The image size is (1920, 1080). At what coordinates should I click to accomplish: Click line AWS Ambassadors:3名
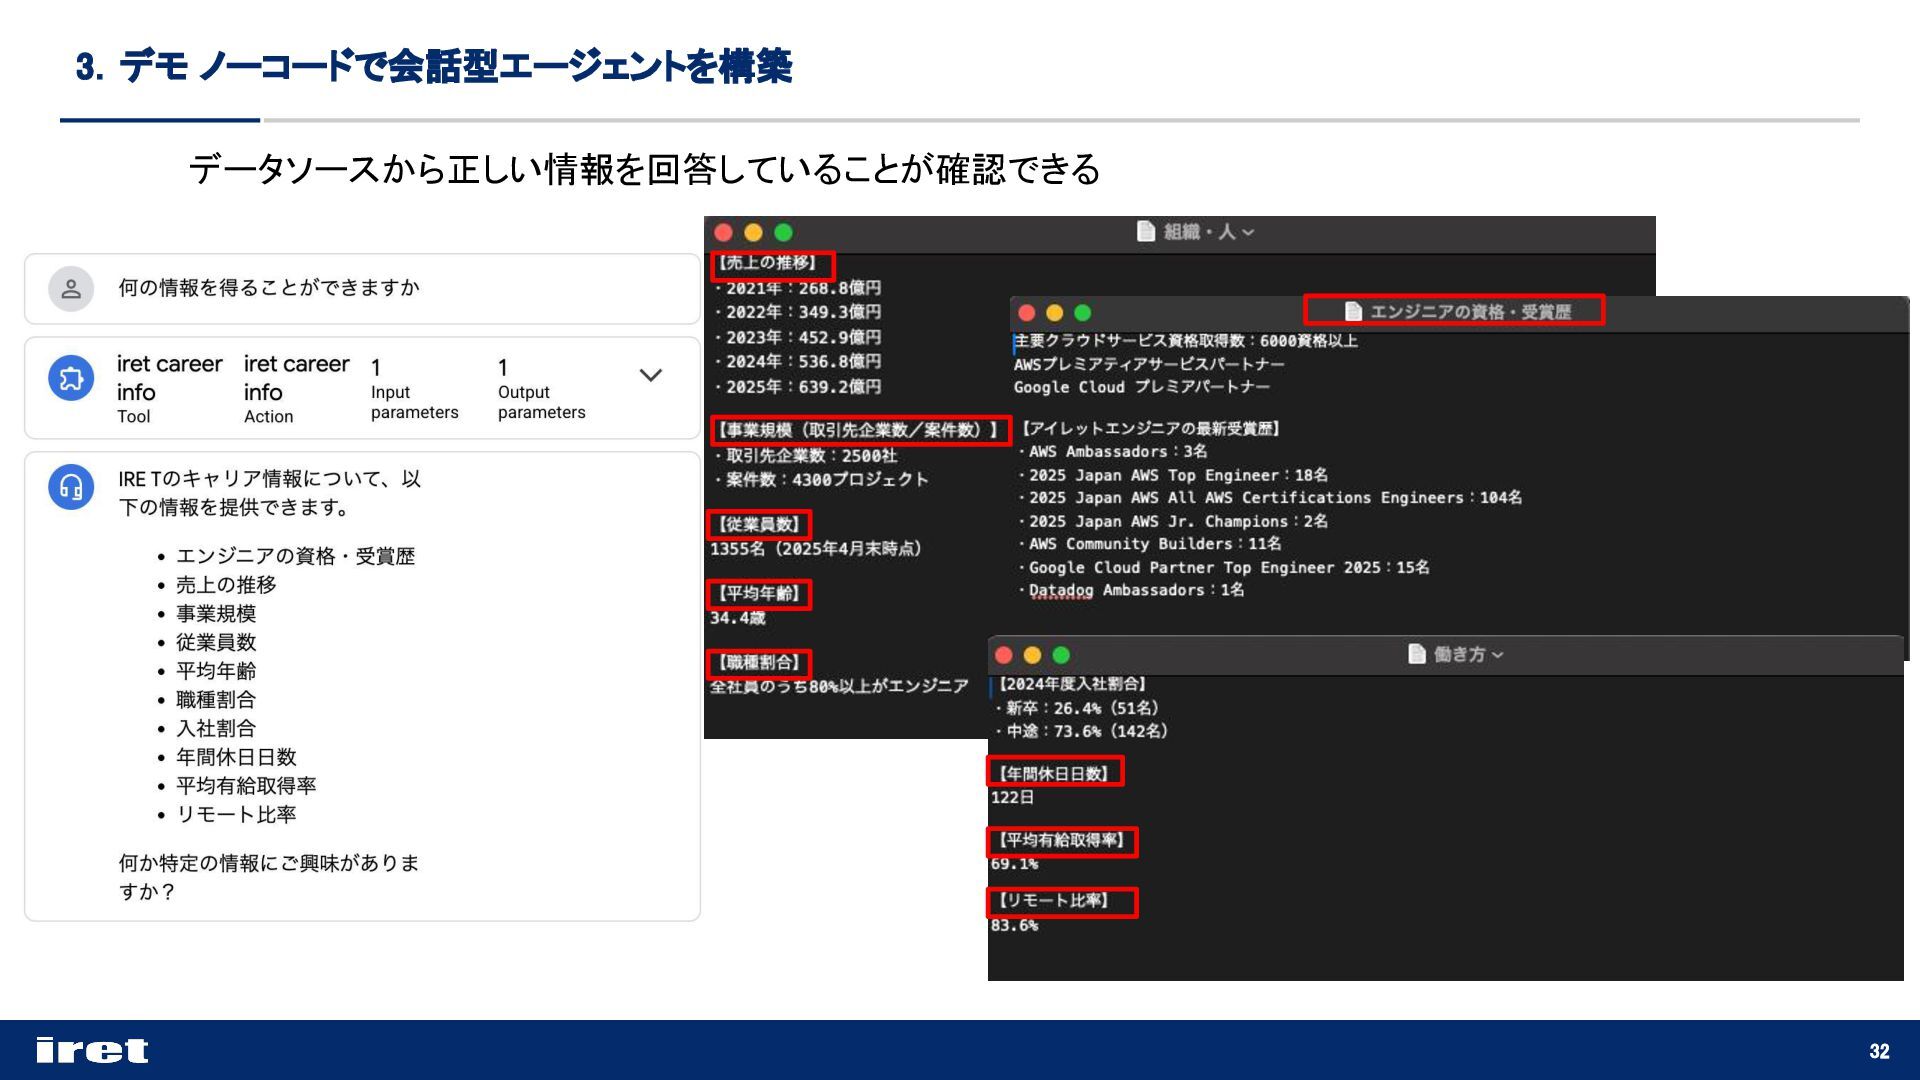click(1113, 451)
